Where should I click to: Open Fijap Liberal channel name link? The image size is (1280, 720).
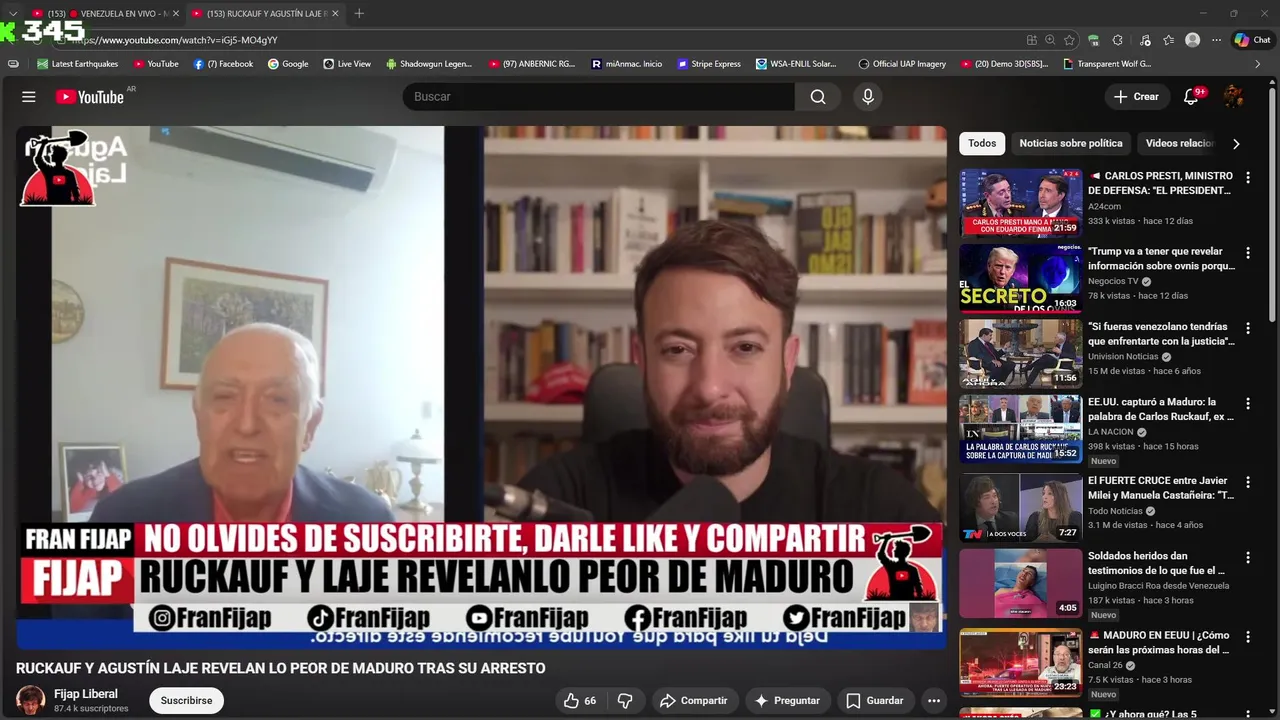(x=86, y=694)
